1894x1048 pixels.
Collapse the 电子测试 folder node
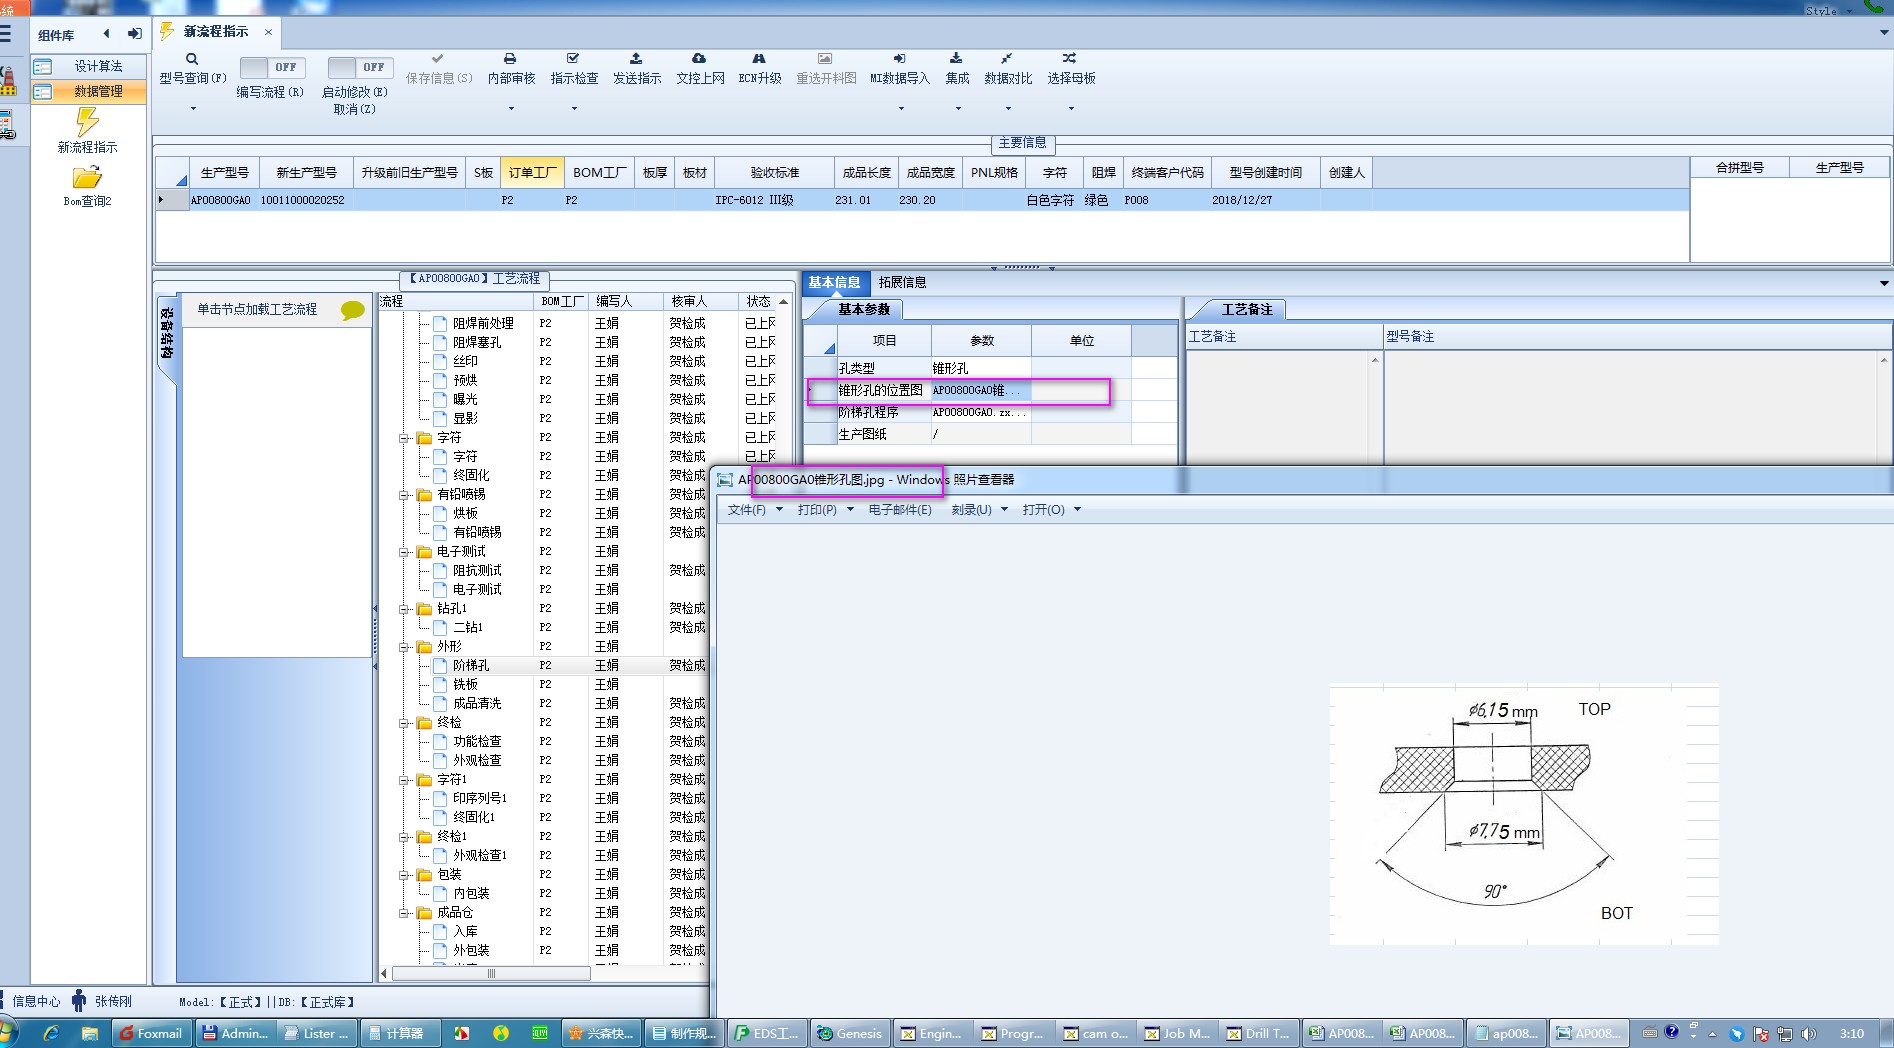tap(405, 552)
